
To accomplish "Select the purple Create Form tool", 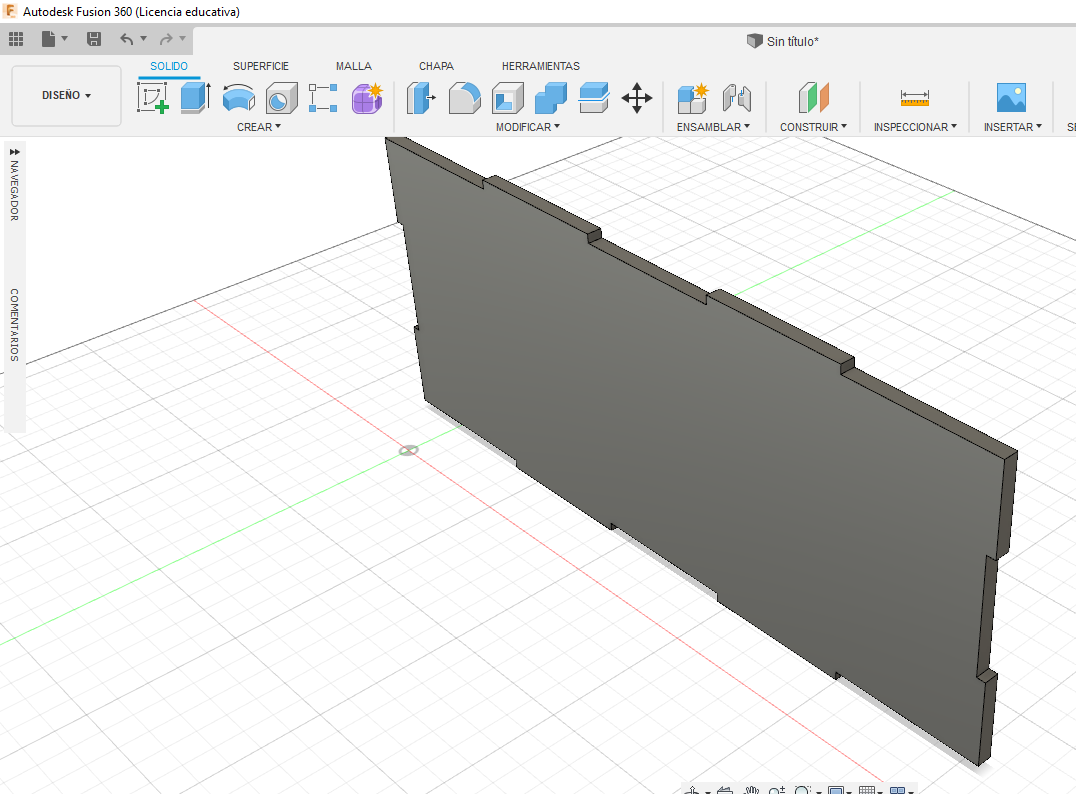I will 367,97.
